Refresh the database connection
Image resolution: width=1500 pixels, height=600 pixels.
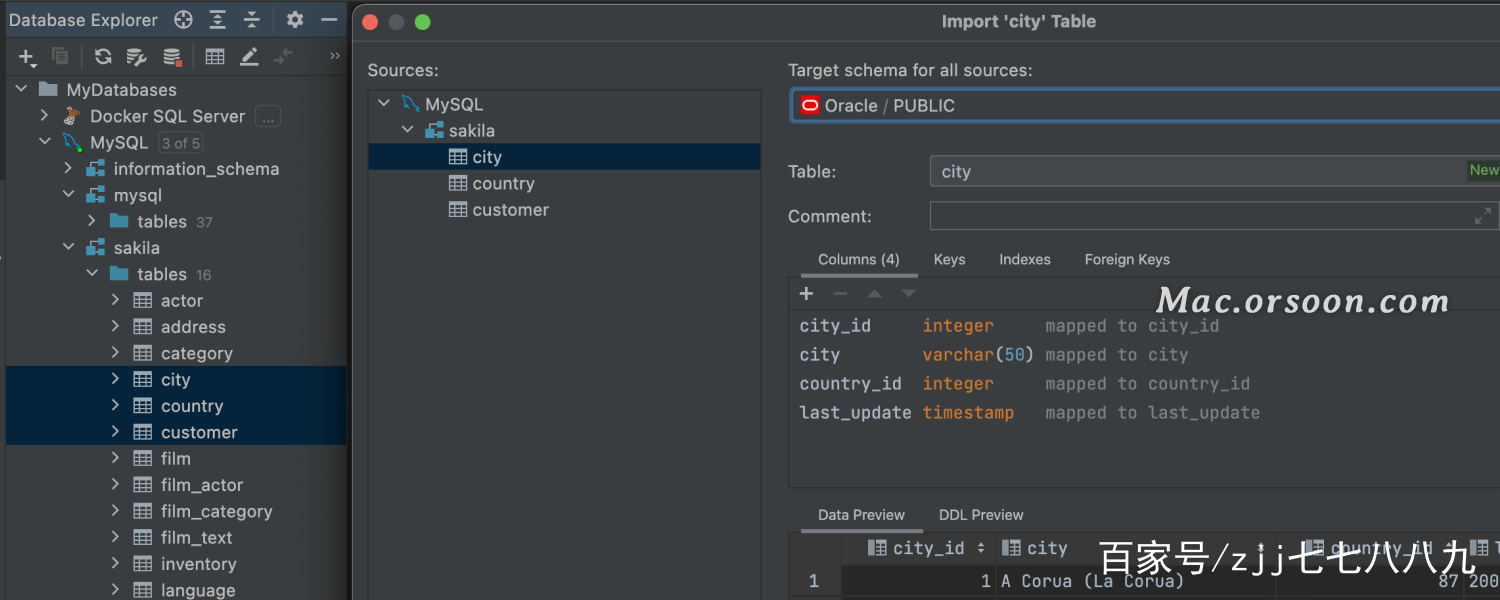pos(103,56)
